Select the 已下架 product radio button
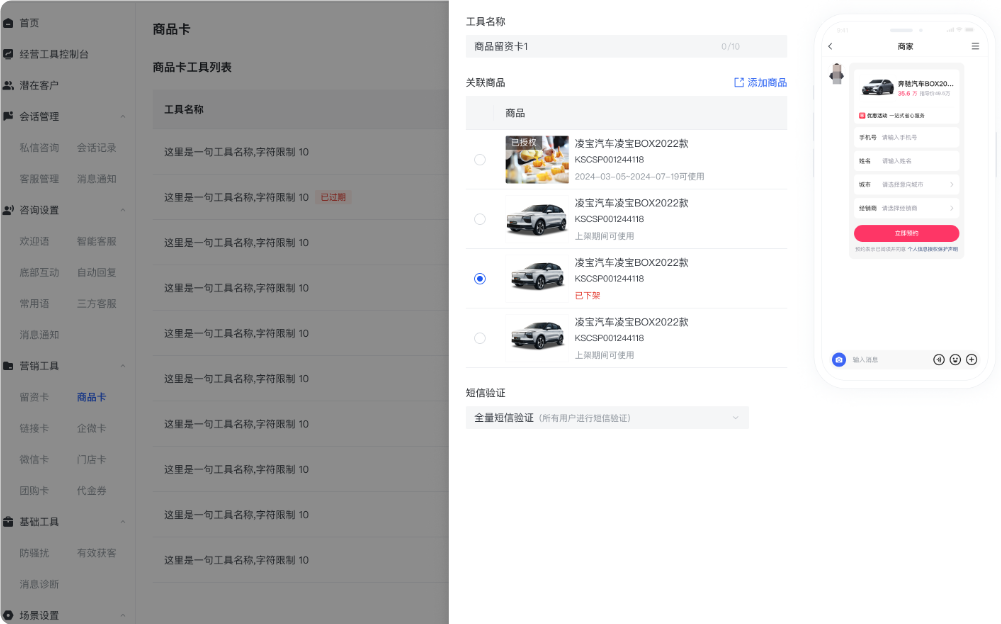The height and width of the screenshot is (624, 1001). pos(480,278)
